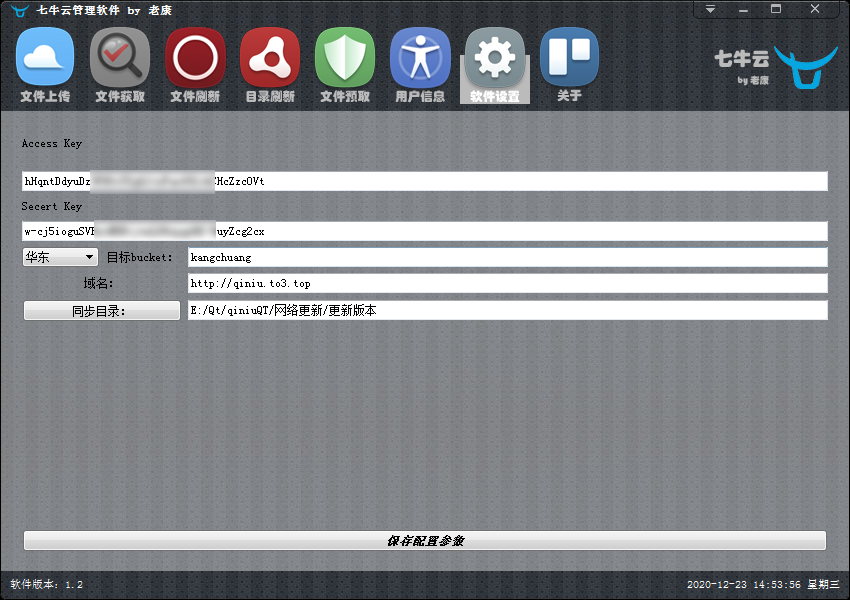Expand the 华东 region dropdown
850x600 pixels.
60,257
